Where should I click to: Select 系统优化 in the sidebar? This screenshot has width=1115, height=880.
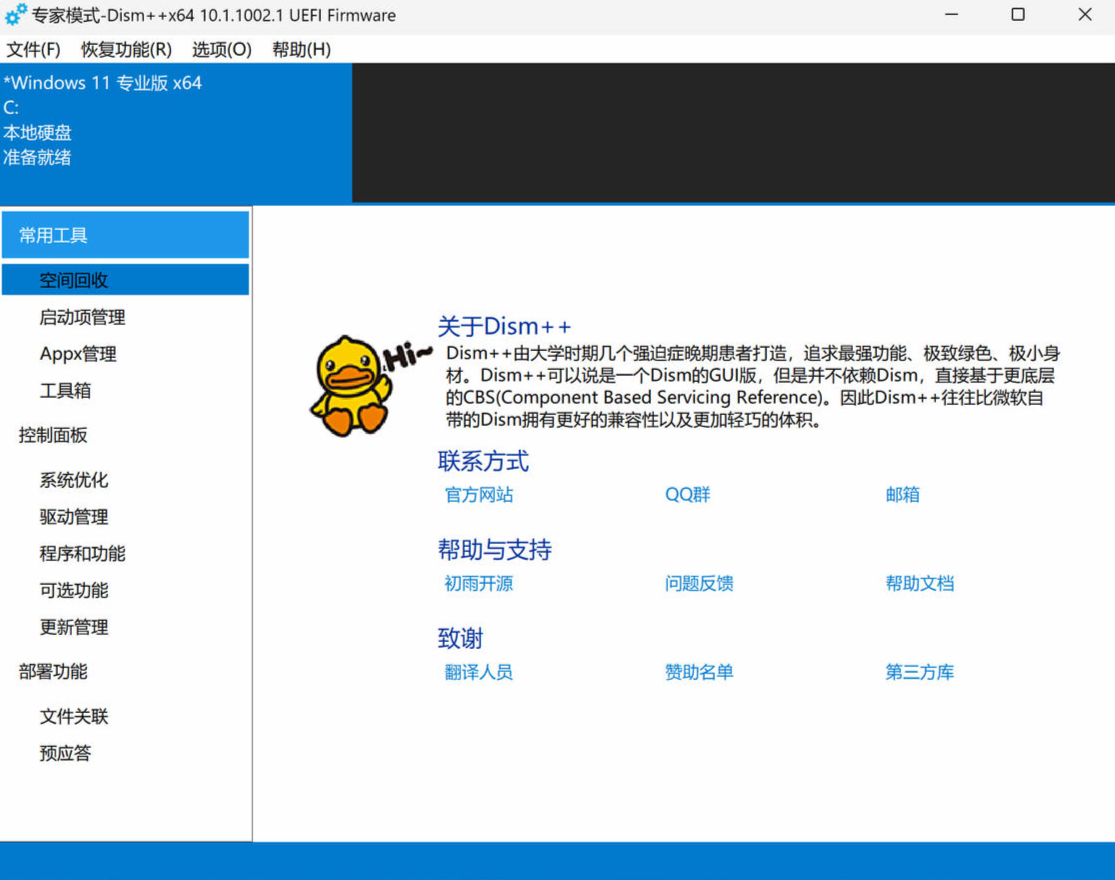pos(74,480)
